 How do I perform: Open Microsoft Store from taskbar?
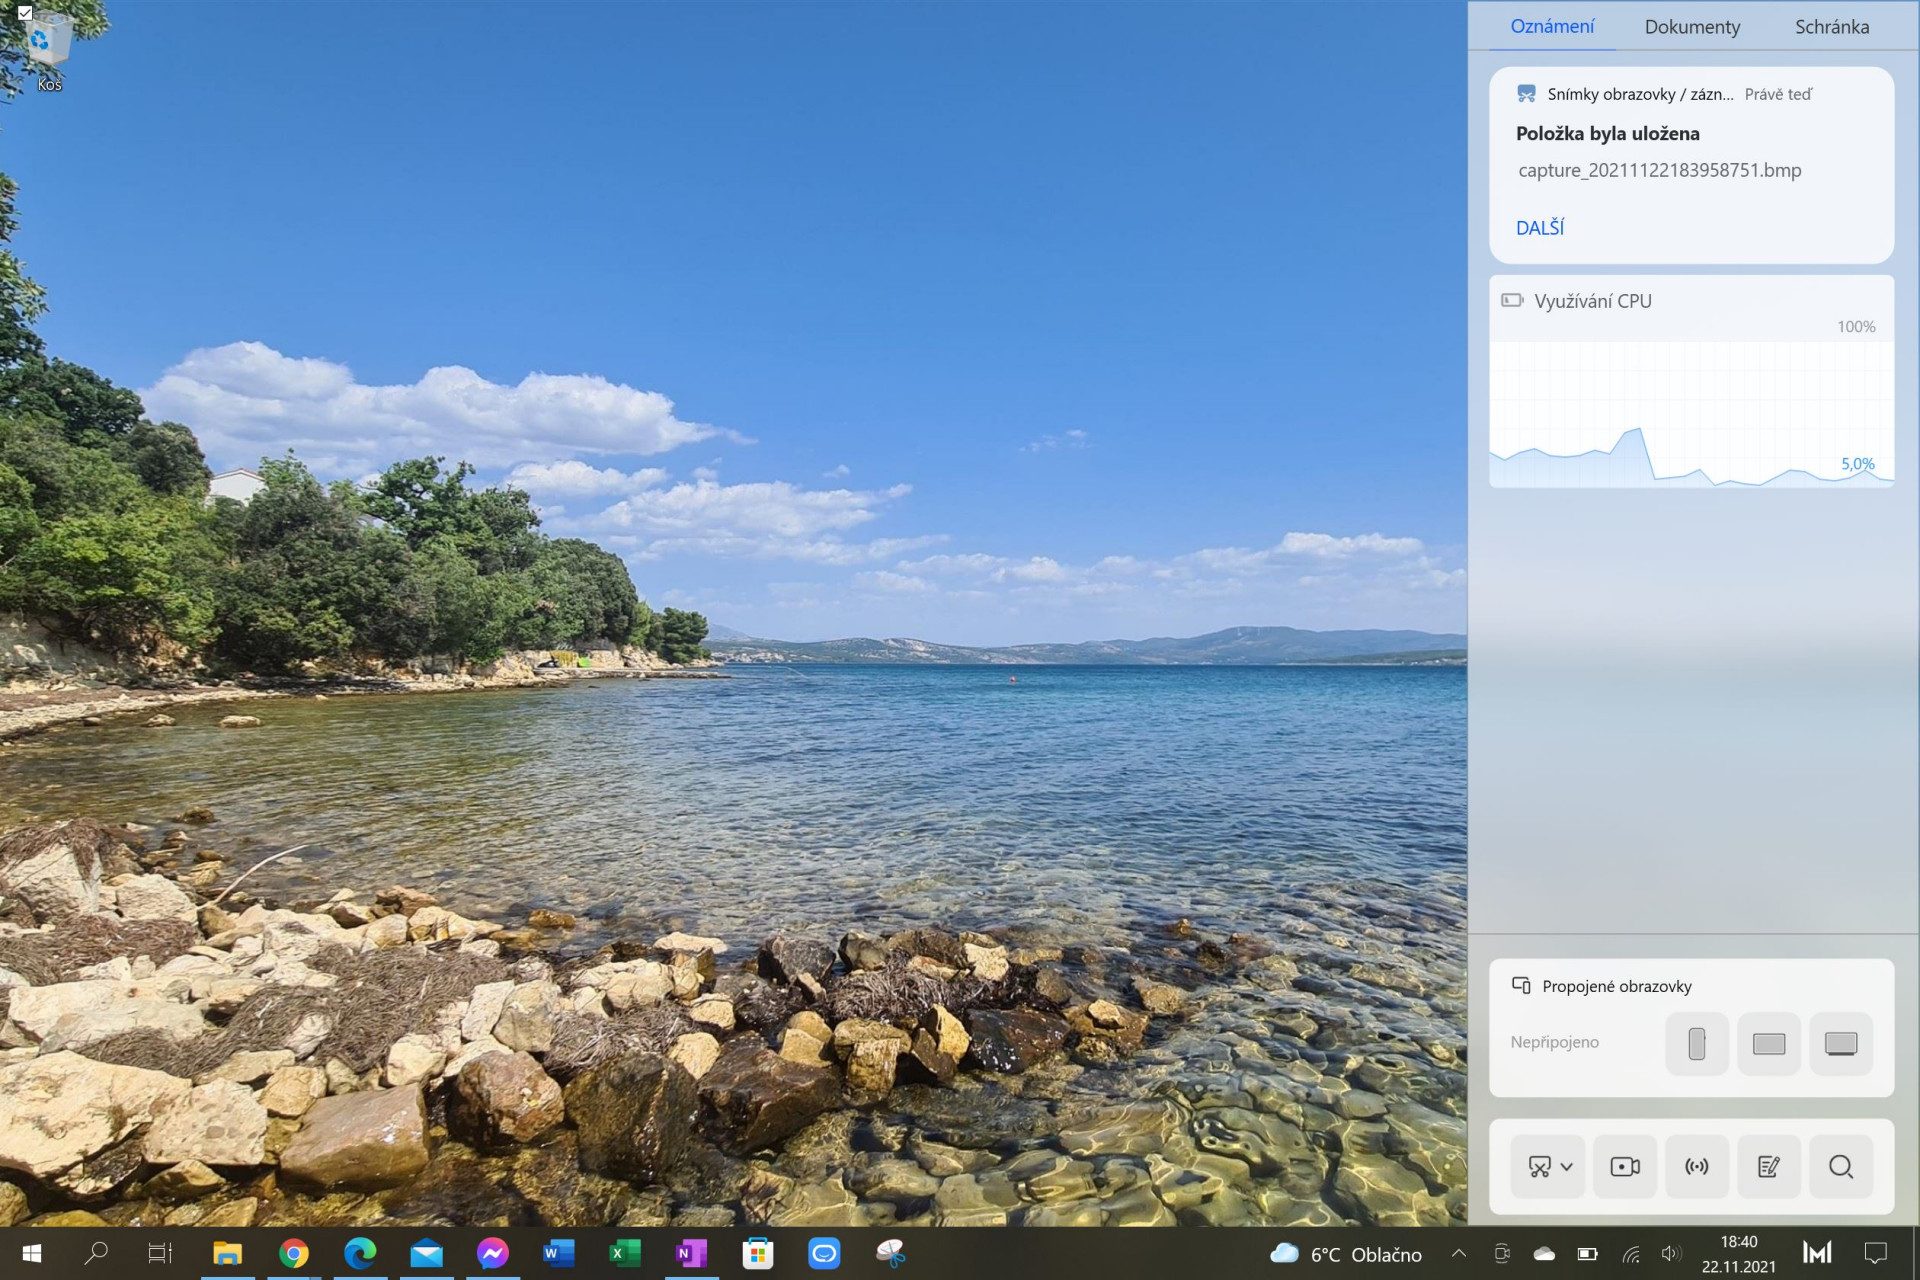tap(758, 1253)
